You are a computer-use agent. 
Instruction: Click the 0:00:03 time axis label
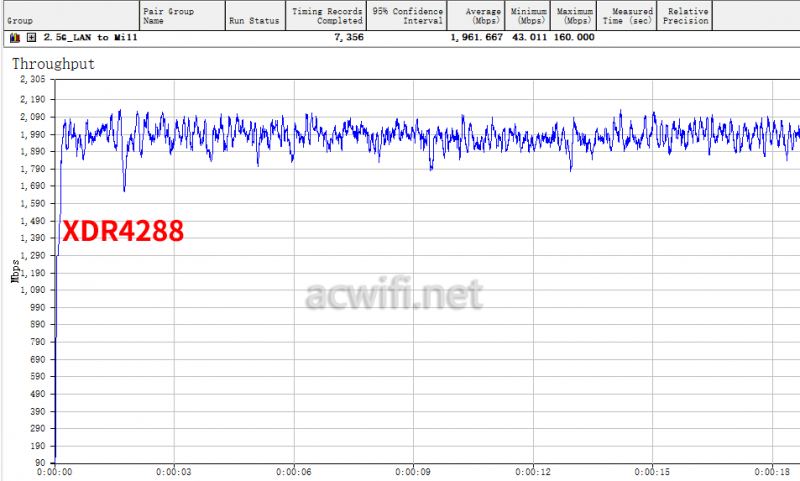(x=174, y=472)
